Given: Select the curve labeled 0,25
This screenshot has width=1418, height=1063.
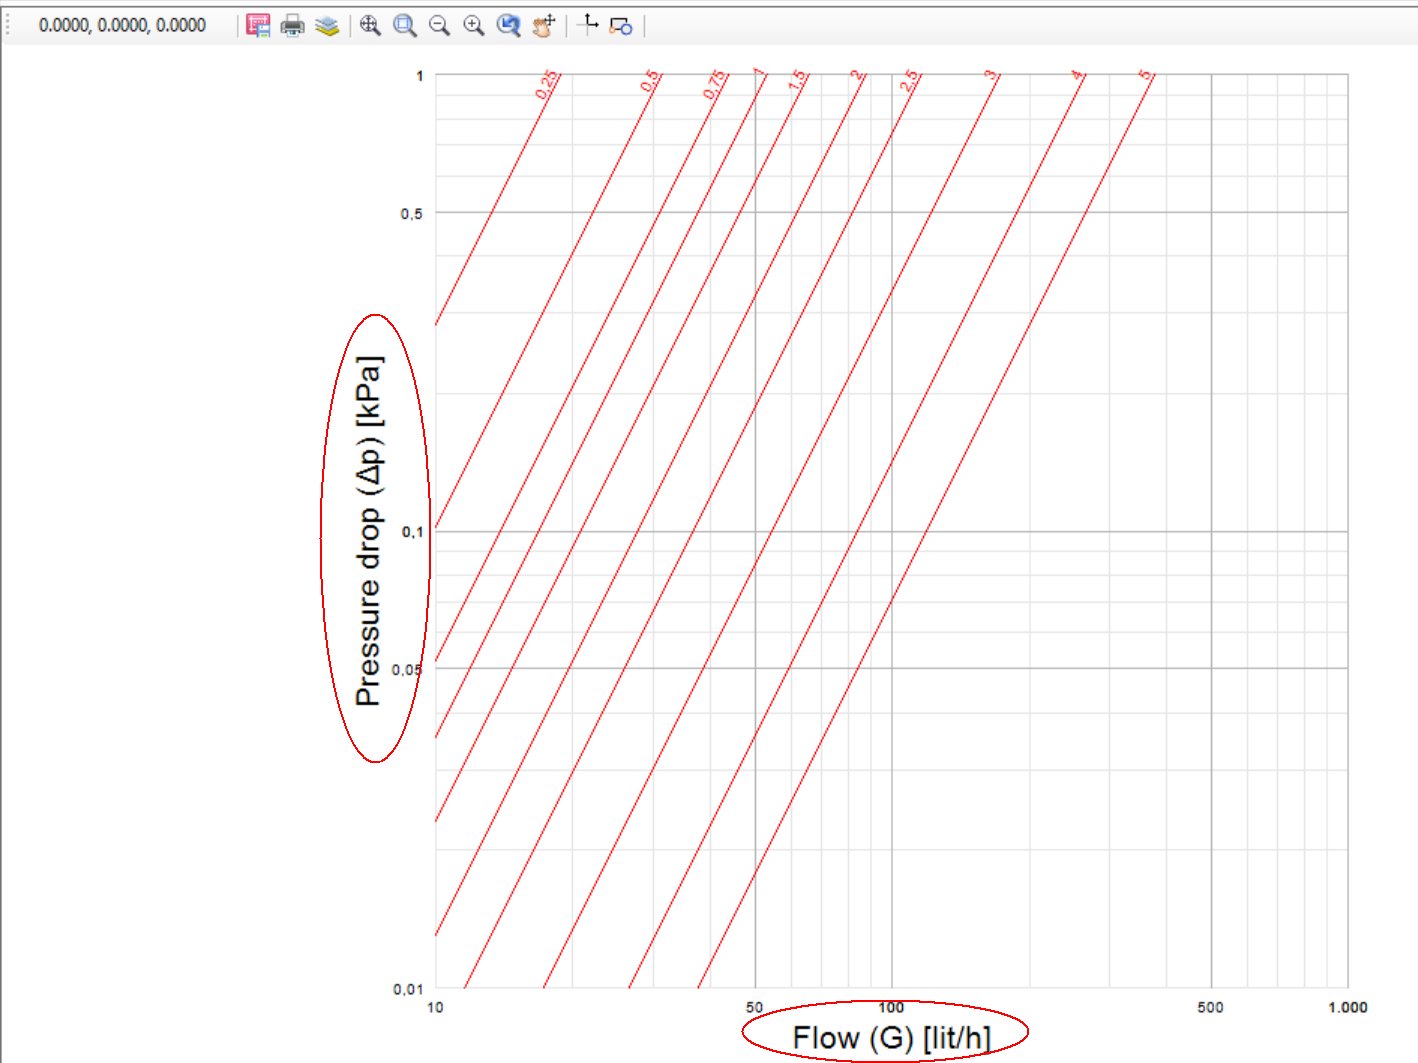Looking at the screenshot, I should click(x=545, y=83).
